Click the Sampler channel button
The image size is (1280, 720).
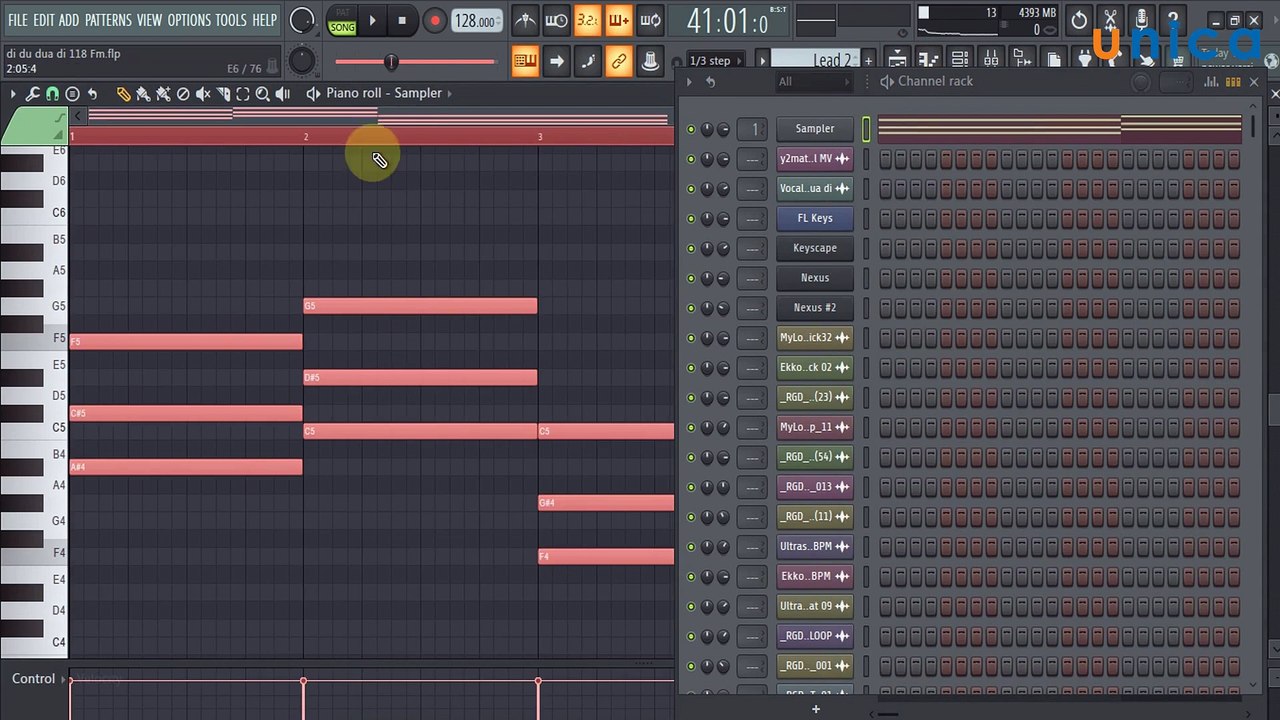pos(815,129)
